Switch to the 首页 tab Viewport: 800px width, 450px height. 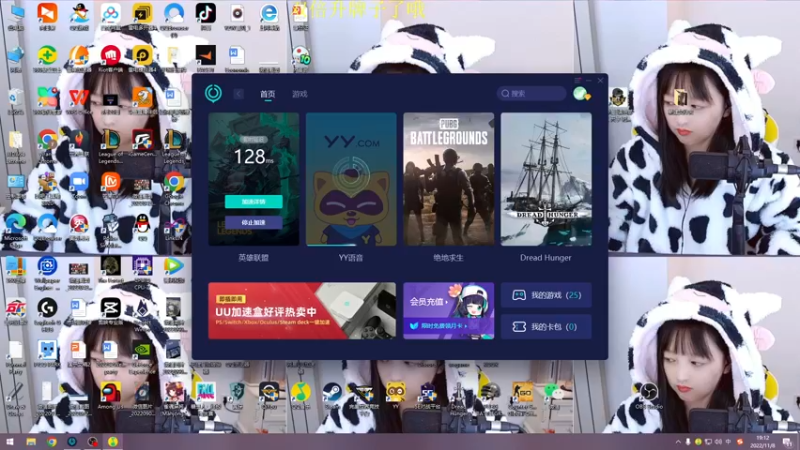267,94
